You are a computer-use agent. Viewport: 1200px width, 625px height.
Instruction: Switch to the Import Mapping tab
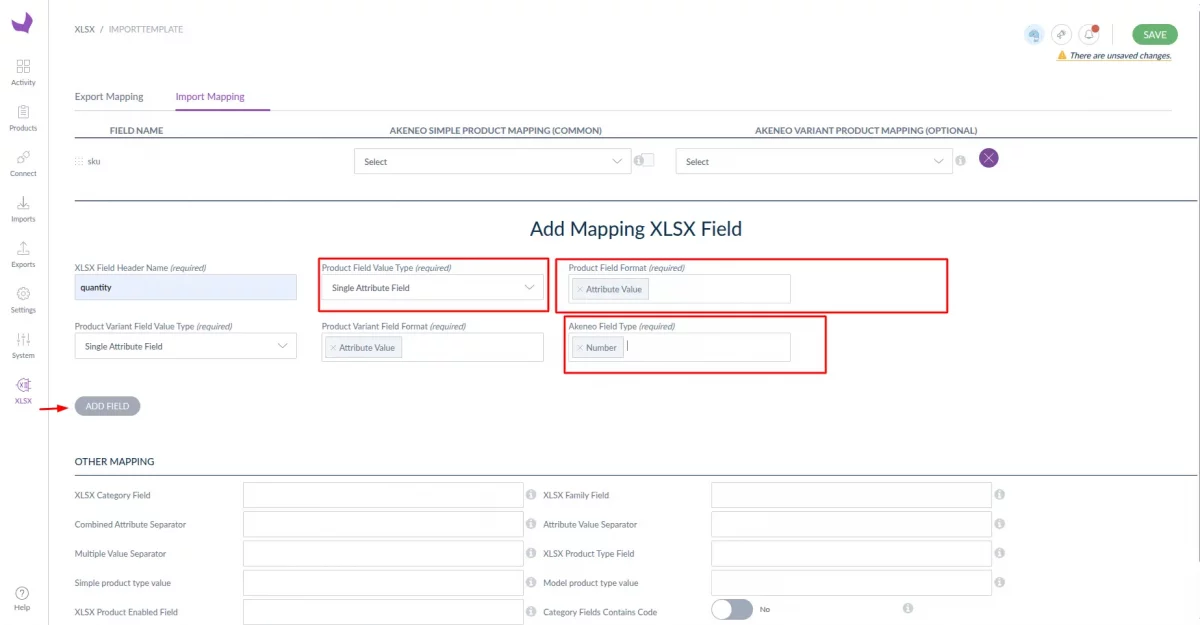[x=210, y=97]
